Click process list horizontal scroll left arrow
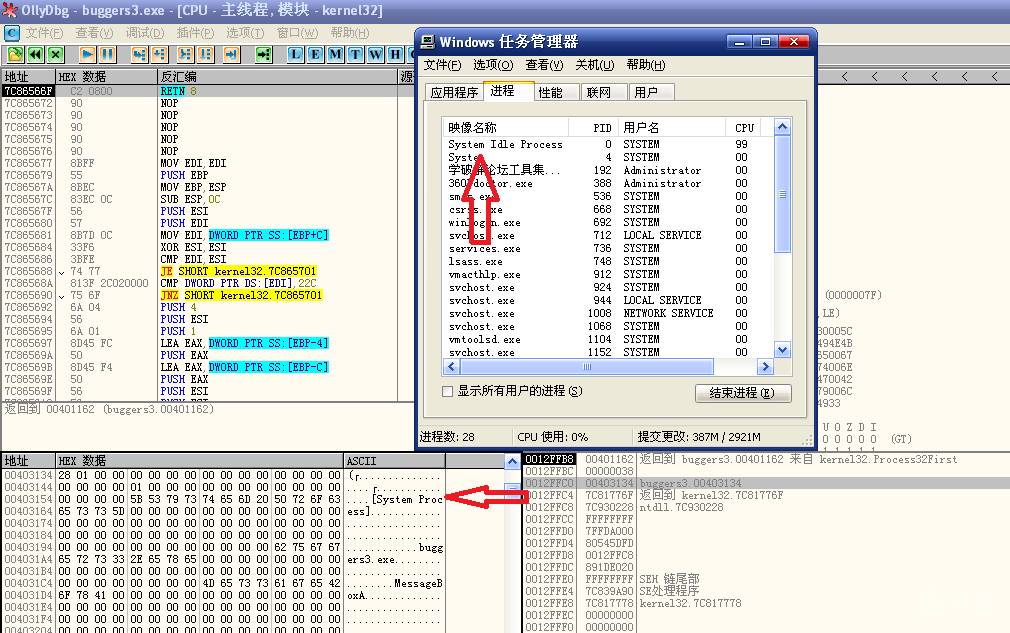The height and width of the screenshot is (633, 1010). [x=452, y=367]
